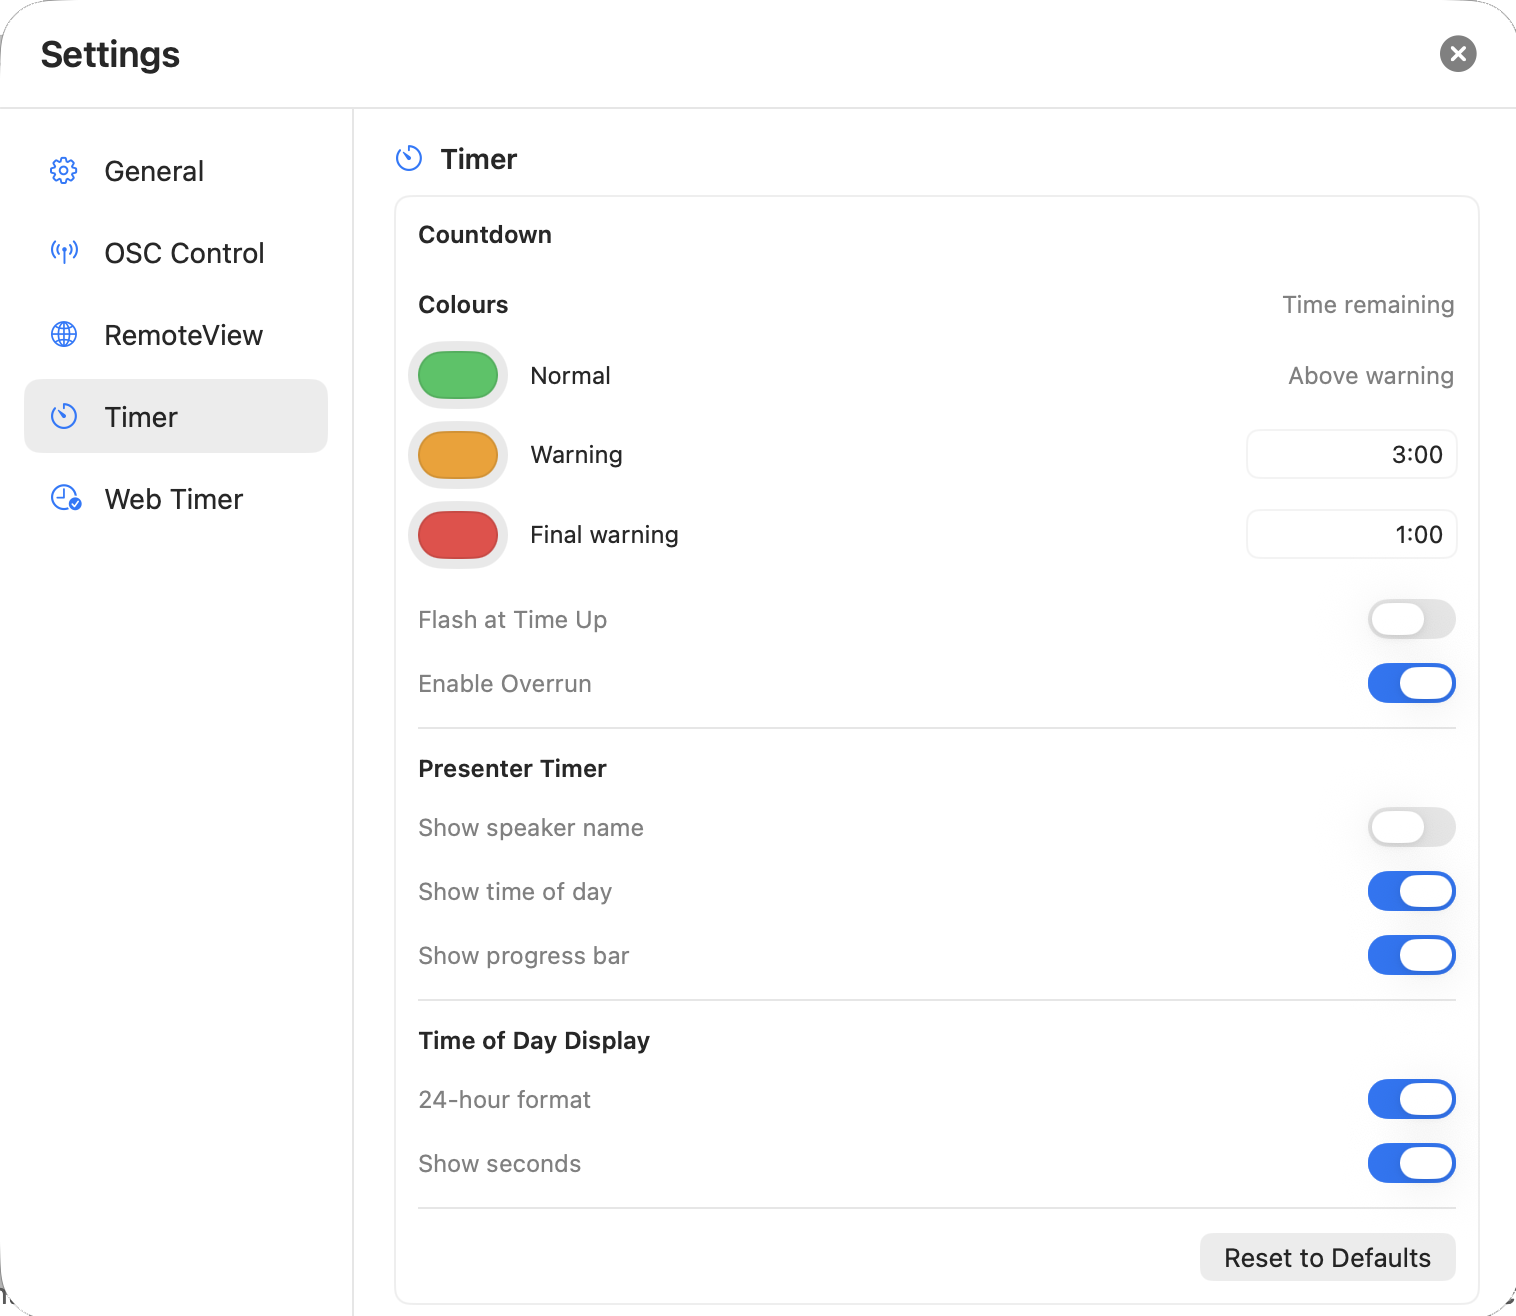Viewport: 1516px width, 1316px height.
Task: Click the Timer icon in the panel header
Action: tap(409, 159)
